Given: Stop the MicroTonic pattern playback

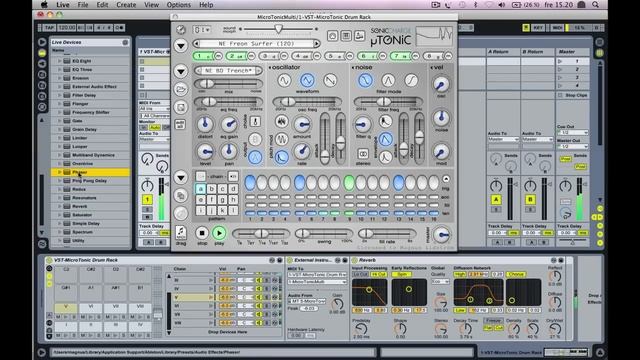Looking at the screenshot, I should [202, 233].
